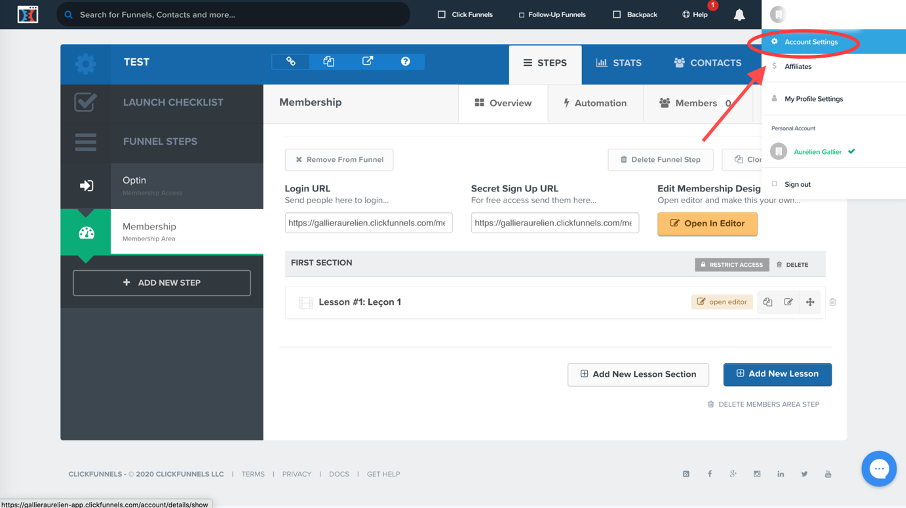Click the Open In Editor button

[707, 224]
